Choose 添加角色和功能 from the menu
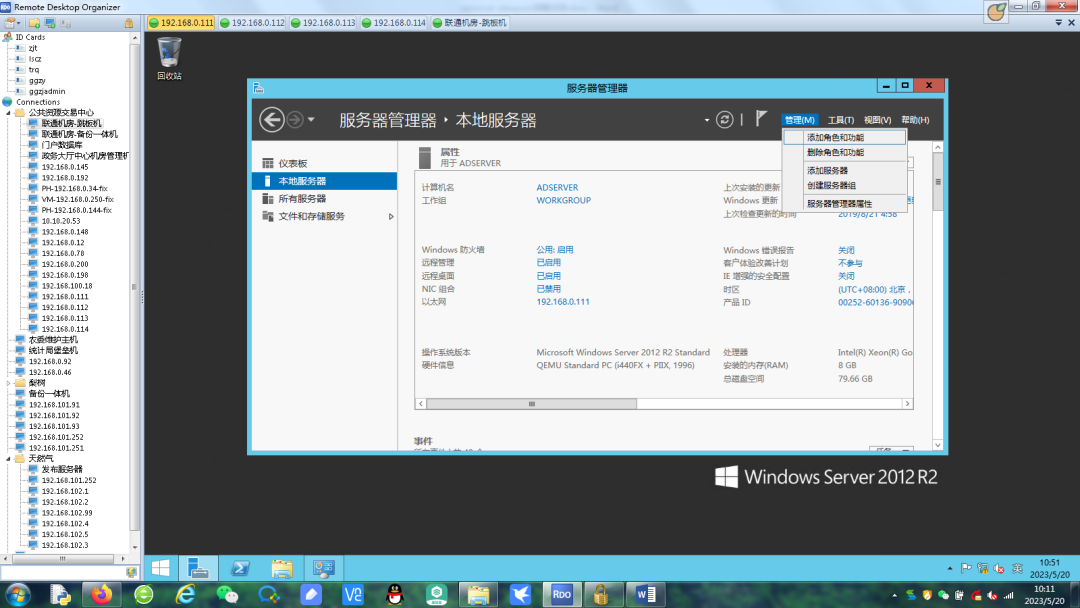 [x=844, y=138]
